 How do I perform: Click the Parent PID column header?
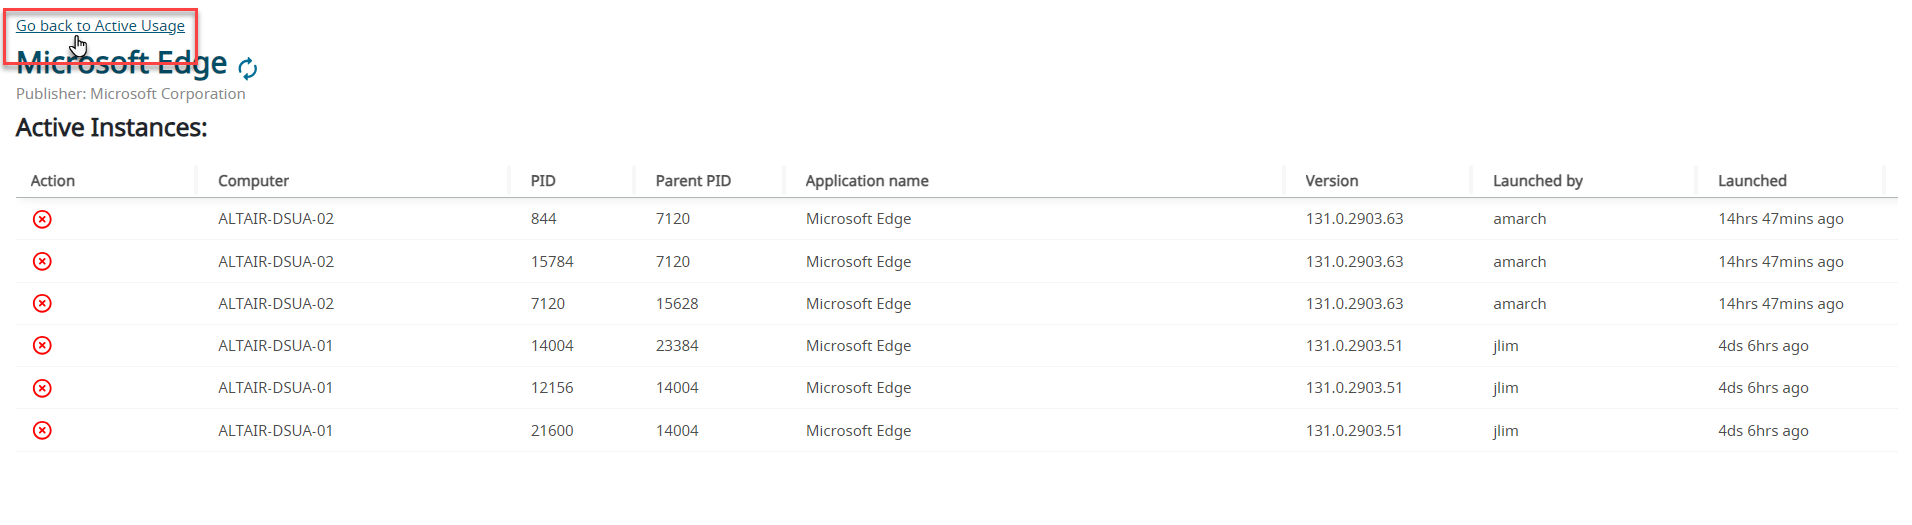point(693,181)
